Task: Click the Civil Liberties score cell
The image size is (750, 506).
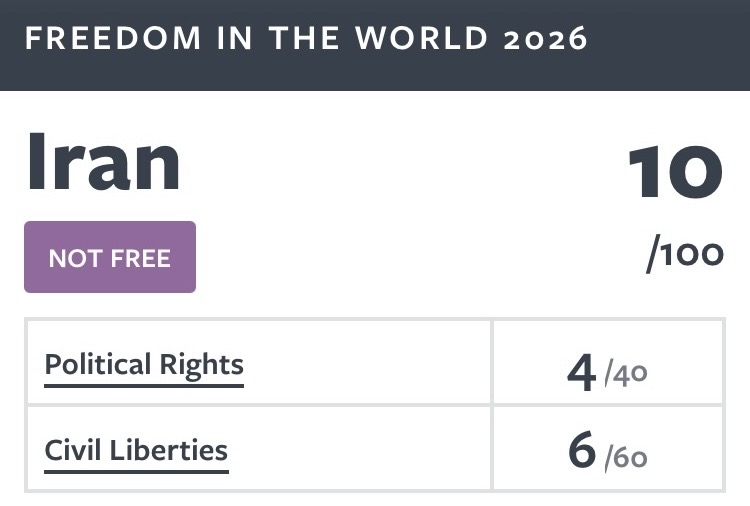Action: coord(608,448)
